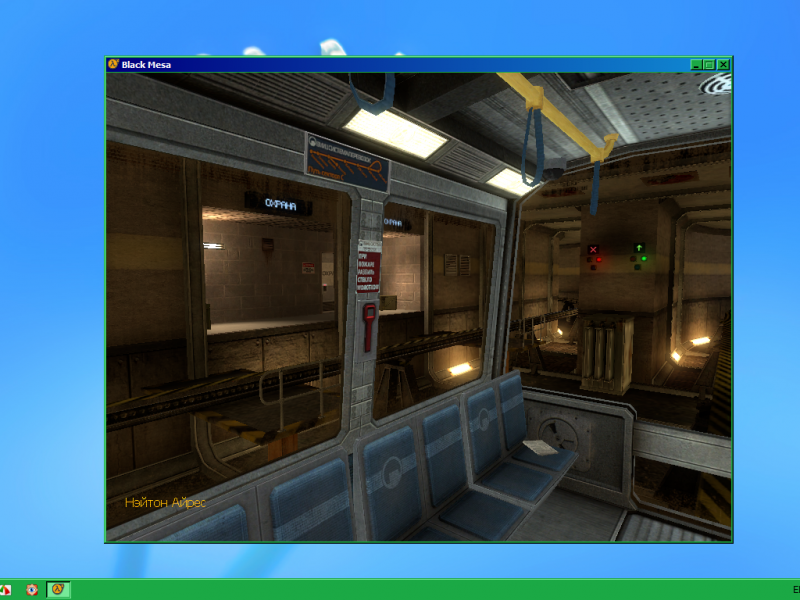Select the Black Mesa lambda taskbar button

[58, 590]
